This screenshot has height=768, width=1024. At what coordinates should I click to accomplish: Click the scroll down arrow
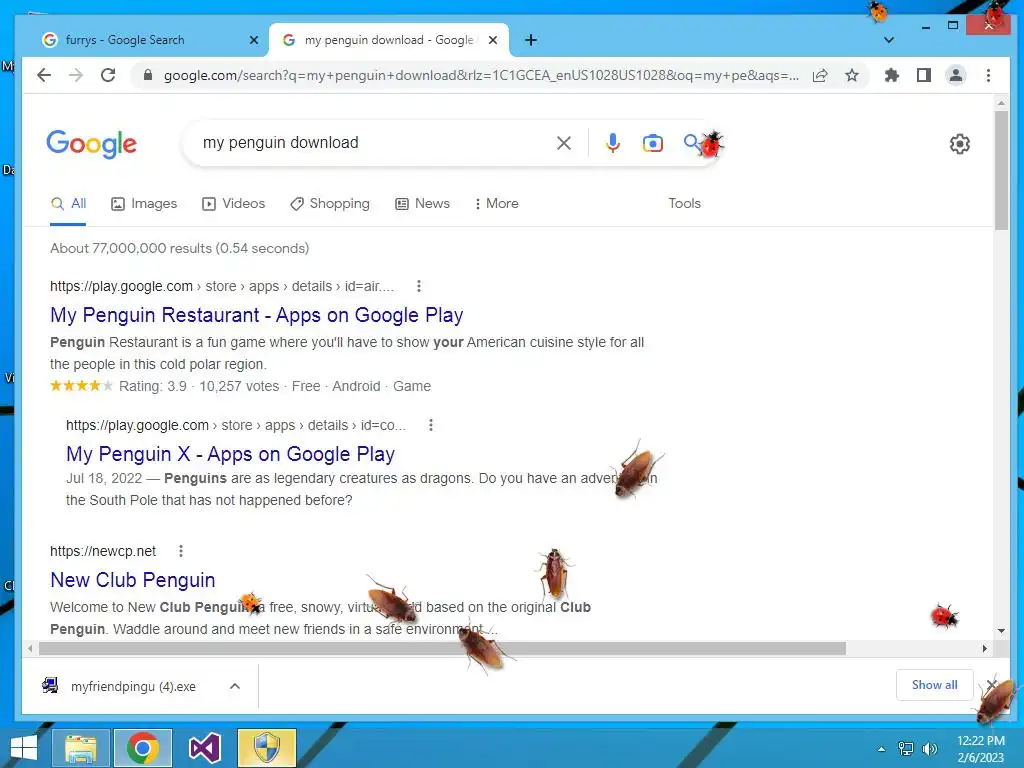point(1001,631)
